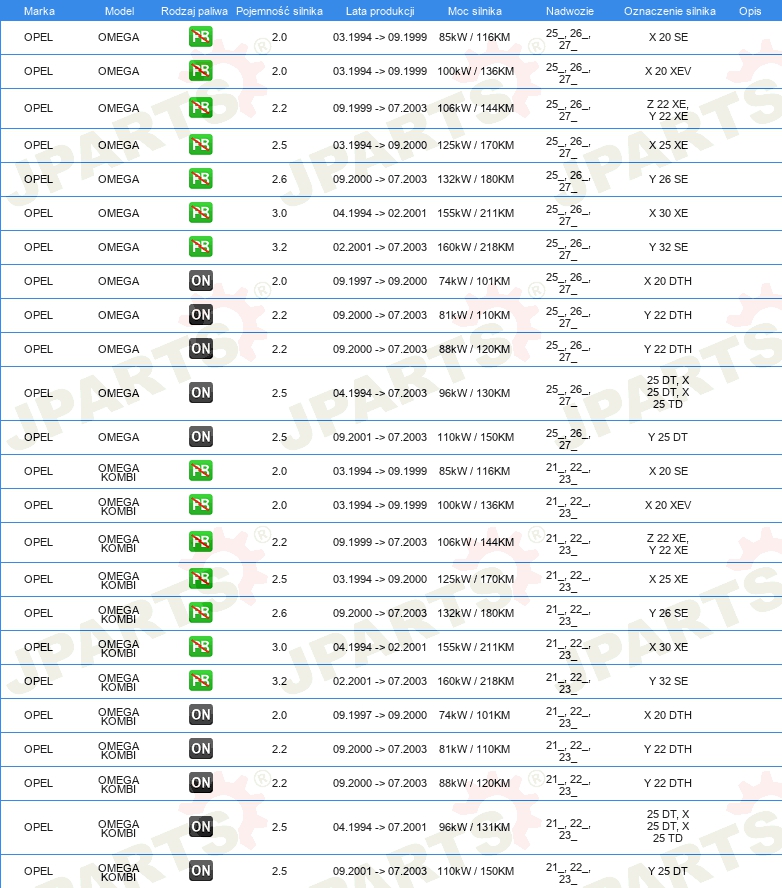Click 'Z 22 XE, Y 22 XE' in 25_ body row
The height and width of the screenshot is (888, 782).
(668, 110)
